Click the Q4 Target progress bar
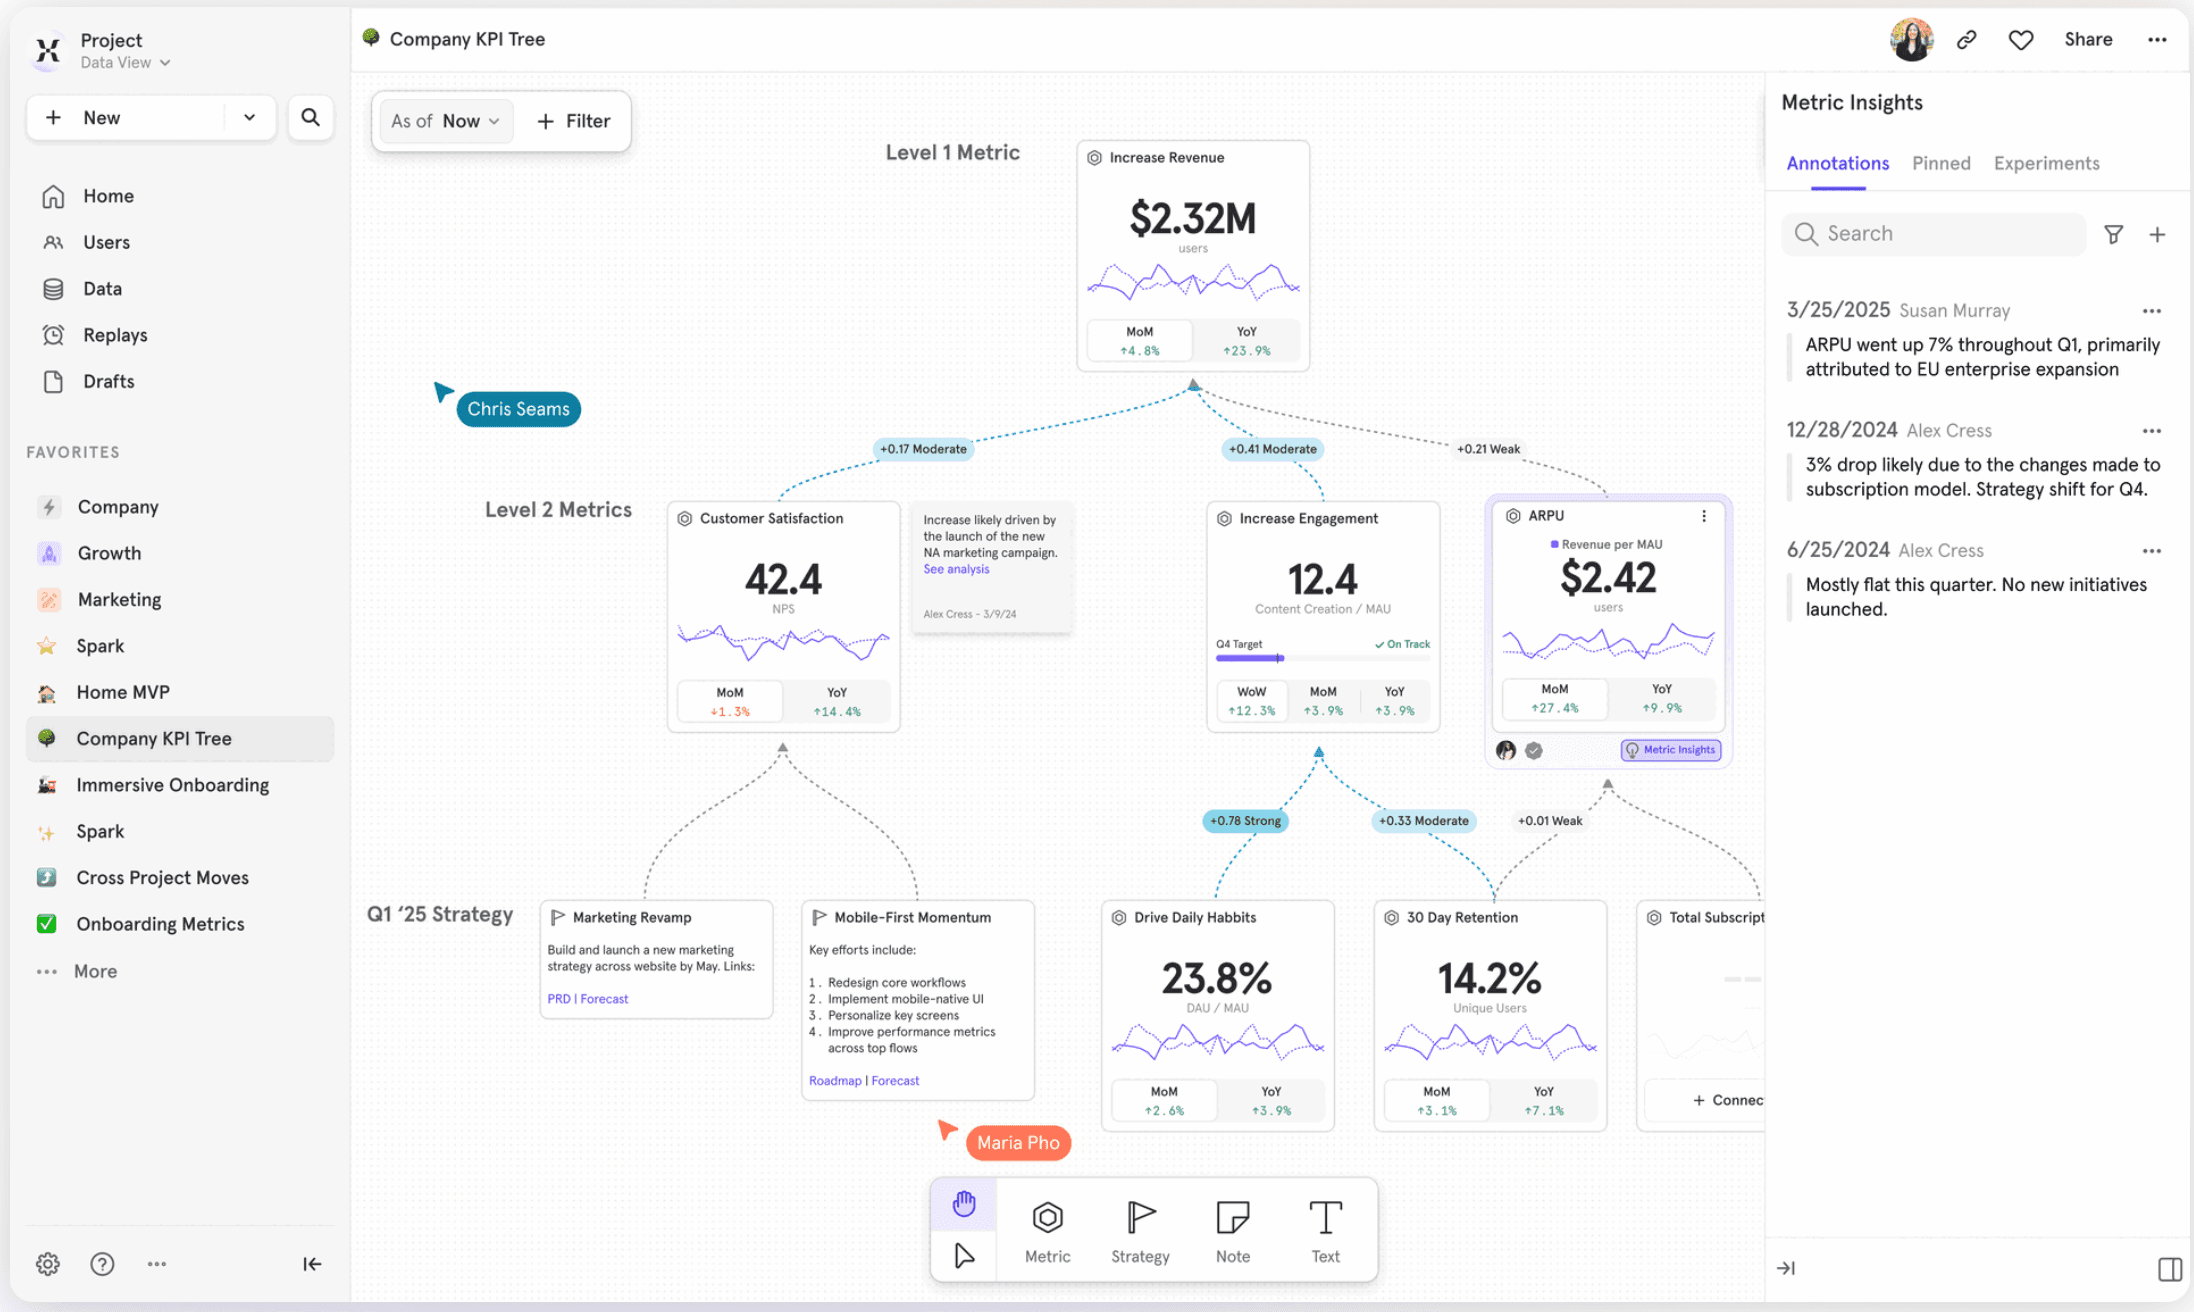This screenshot has width=2194, height=1312. click(x=1322, y=658)
